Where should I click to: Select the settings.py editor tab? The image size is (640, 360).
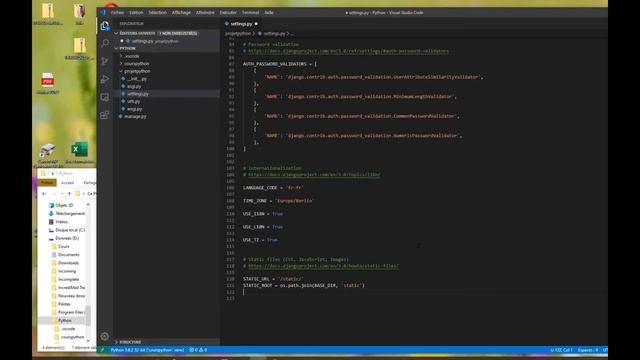pos(241,24)
